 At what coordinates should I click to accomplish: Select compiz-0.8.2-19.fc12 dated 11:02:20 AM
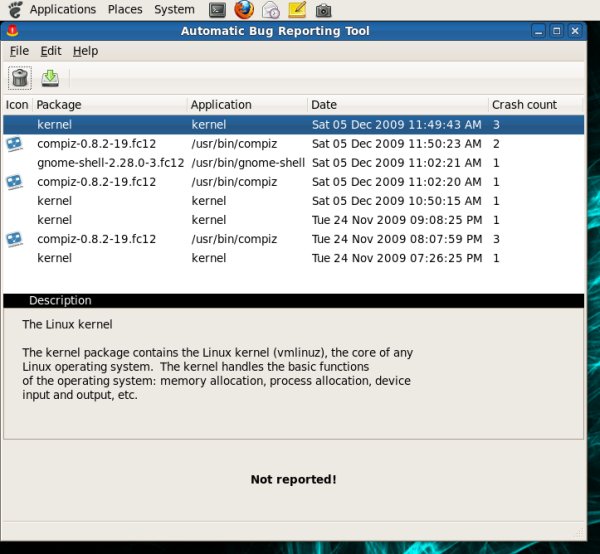(96, 182)
